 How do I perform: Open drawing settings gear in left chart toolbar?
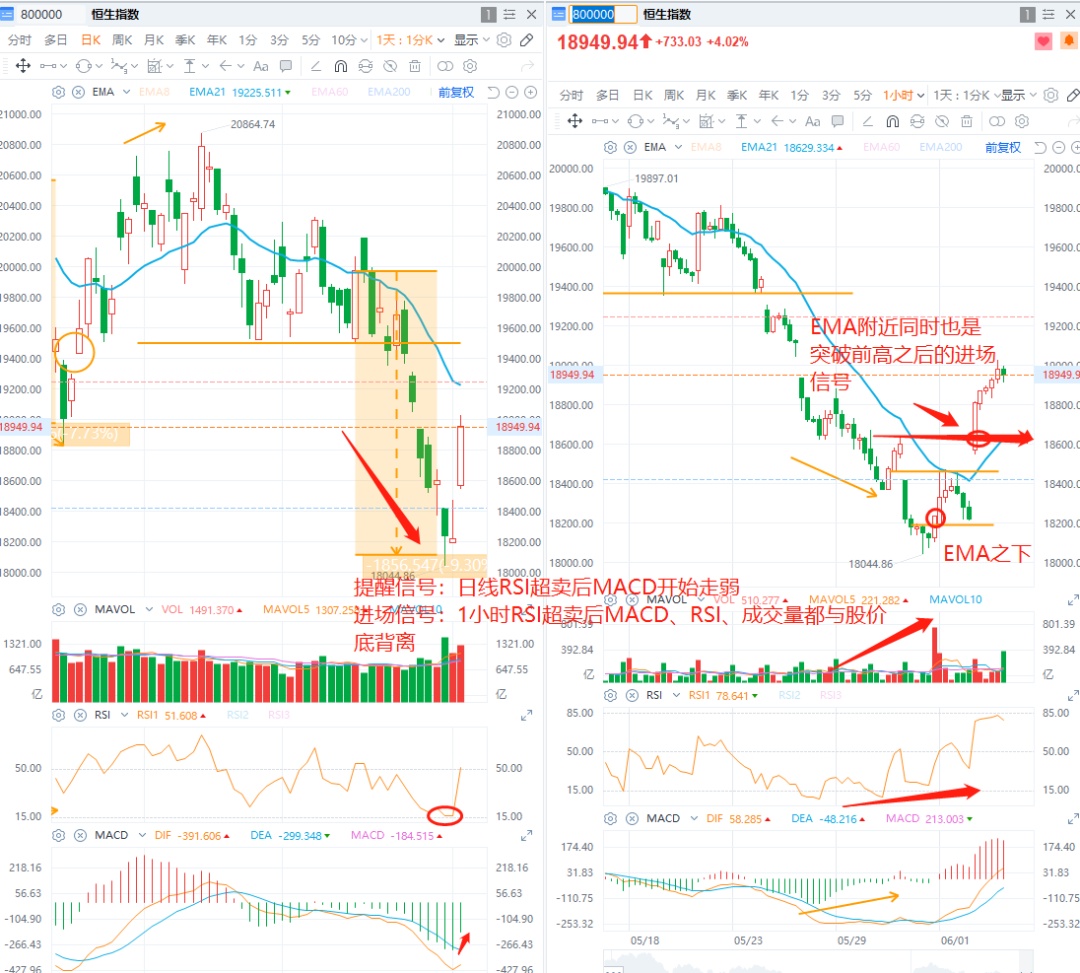(470, 66)
